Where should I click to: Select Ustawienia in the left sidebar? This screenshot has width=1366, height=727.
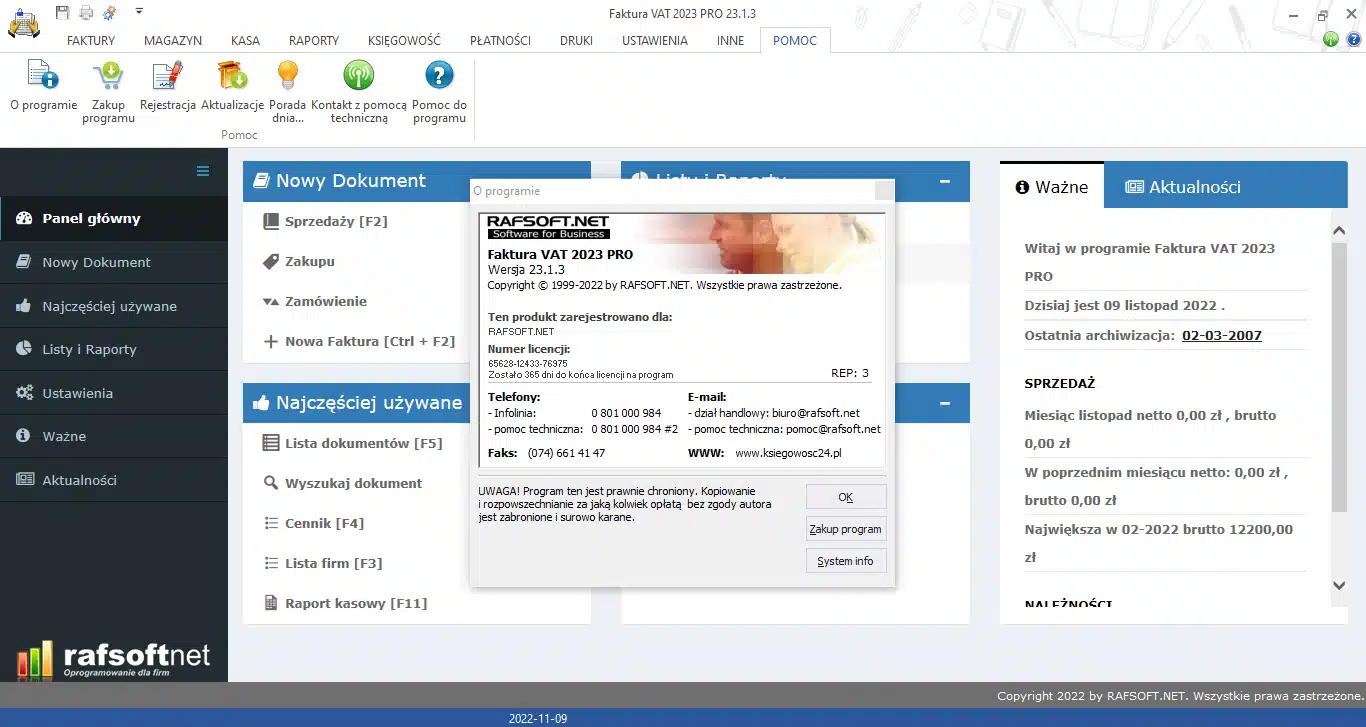(77, 393)
